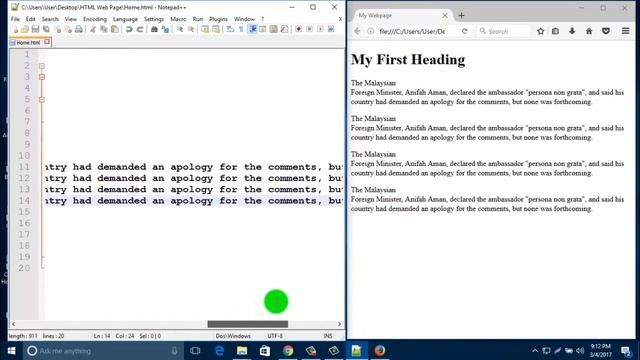This screenshot has height=360, width=640.
Task: Open the View menu
Action: [71, 19]
